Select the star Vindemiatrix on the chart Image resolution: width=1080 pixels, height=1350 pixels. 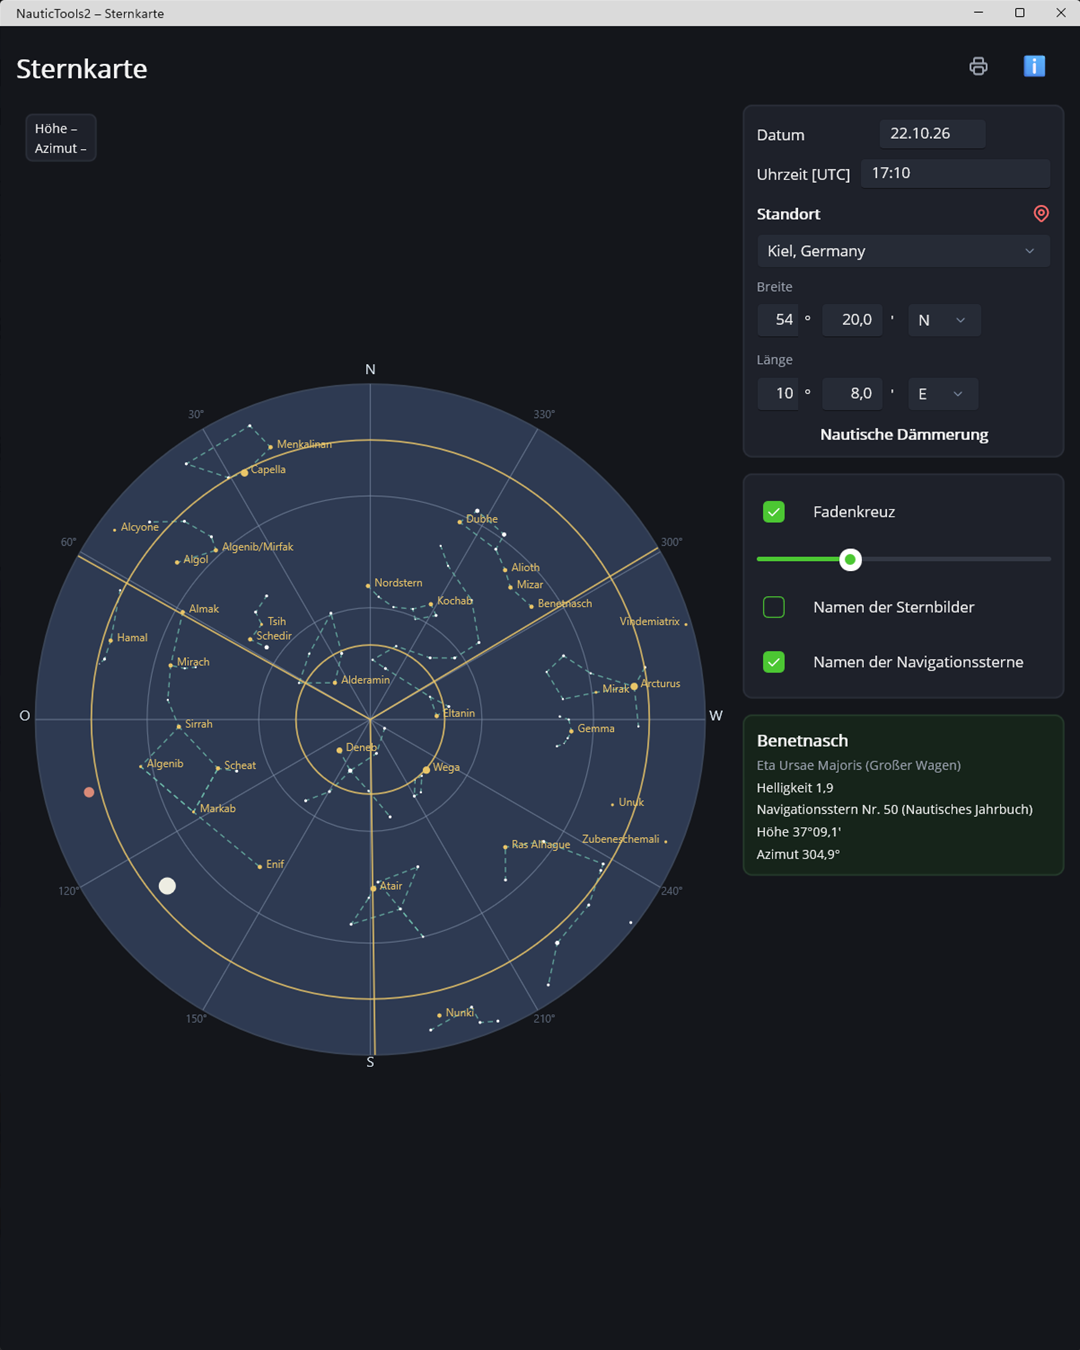686,624
